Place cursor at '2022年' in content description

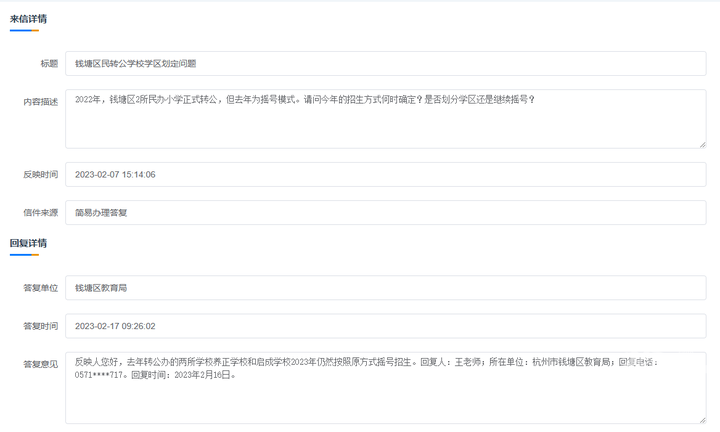pyautogui.click(x=88, y=100)
